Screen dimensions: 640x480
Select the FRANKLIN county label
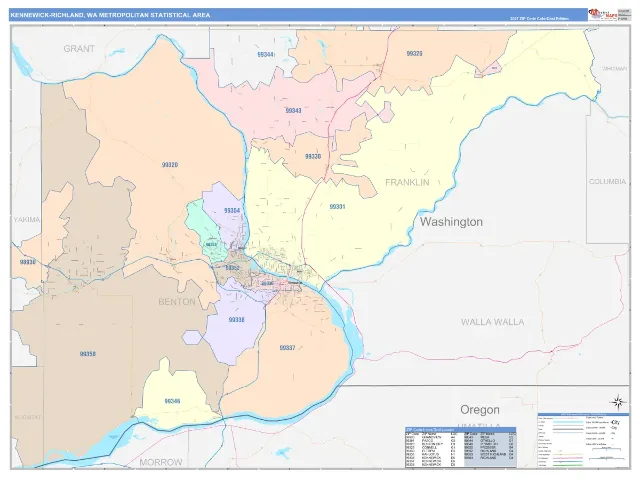[x=407, y=182]
